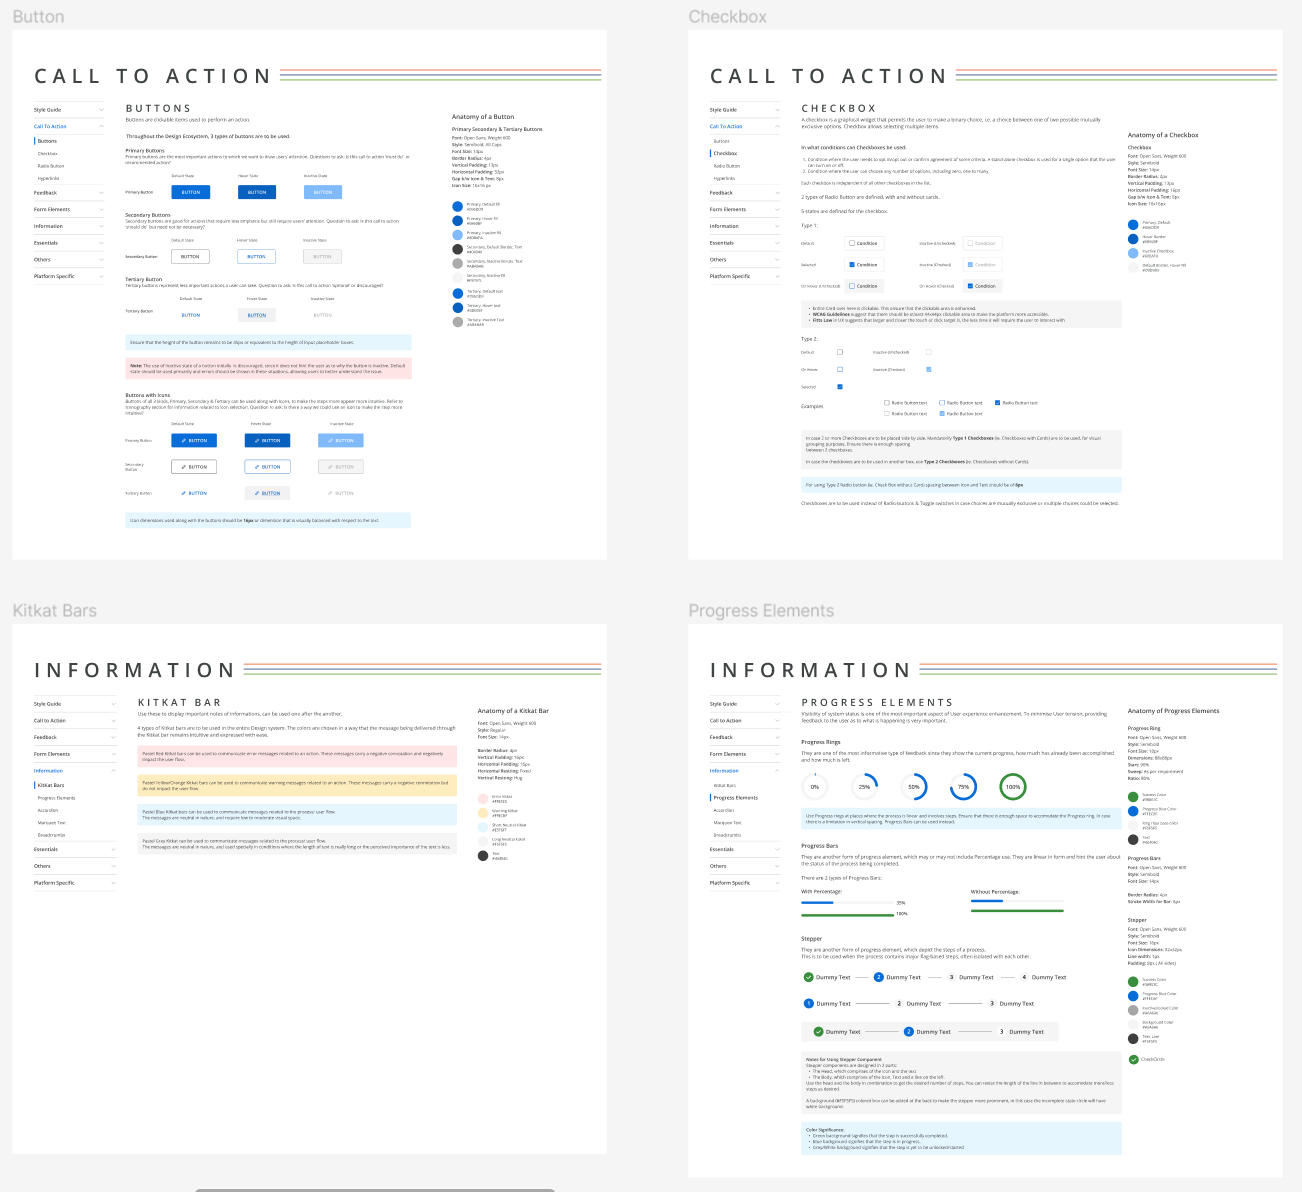Click the green 100% progress ring
Screen dimensions: 1302x1192
(x=1012, y=787)
